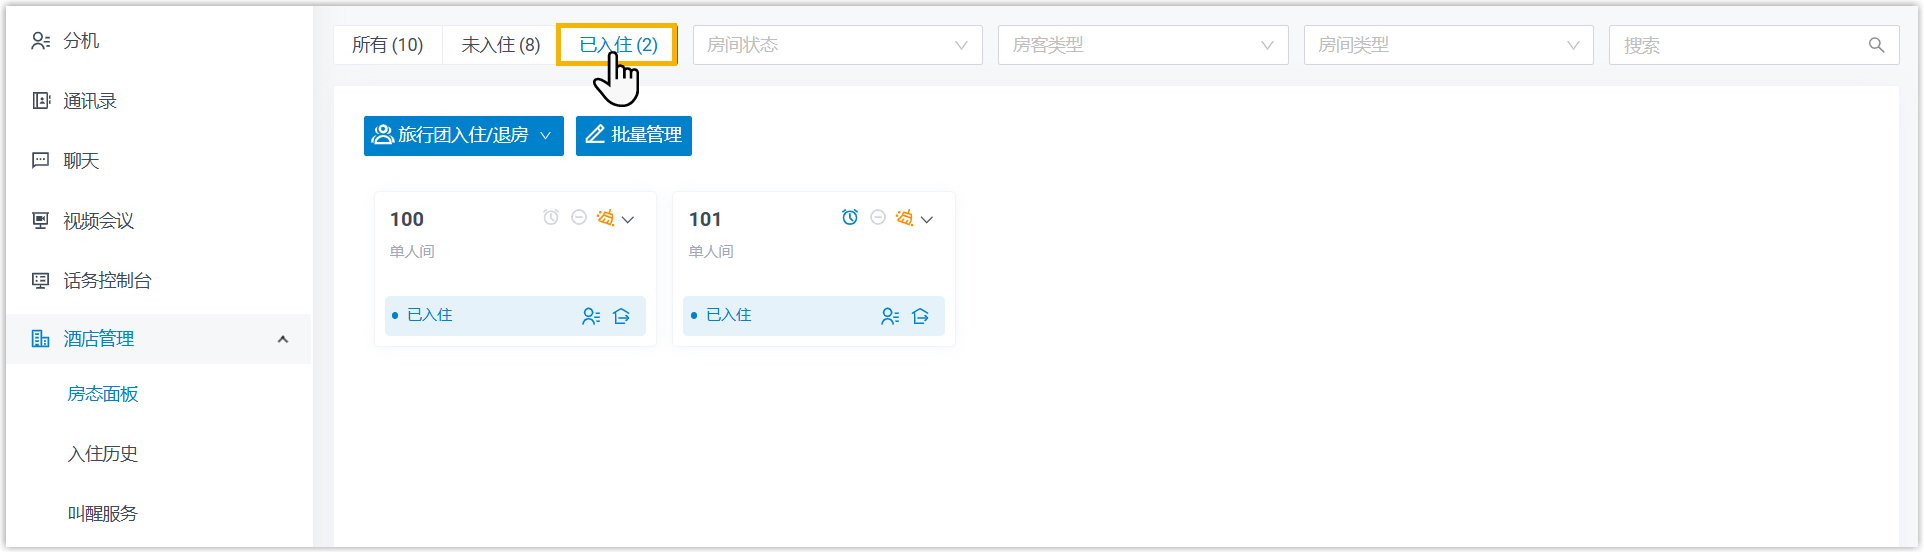Open the 房间状态 dropdown filter

point(837,45)
